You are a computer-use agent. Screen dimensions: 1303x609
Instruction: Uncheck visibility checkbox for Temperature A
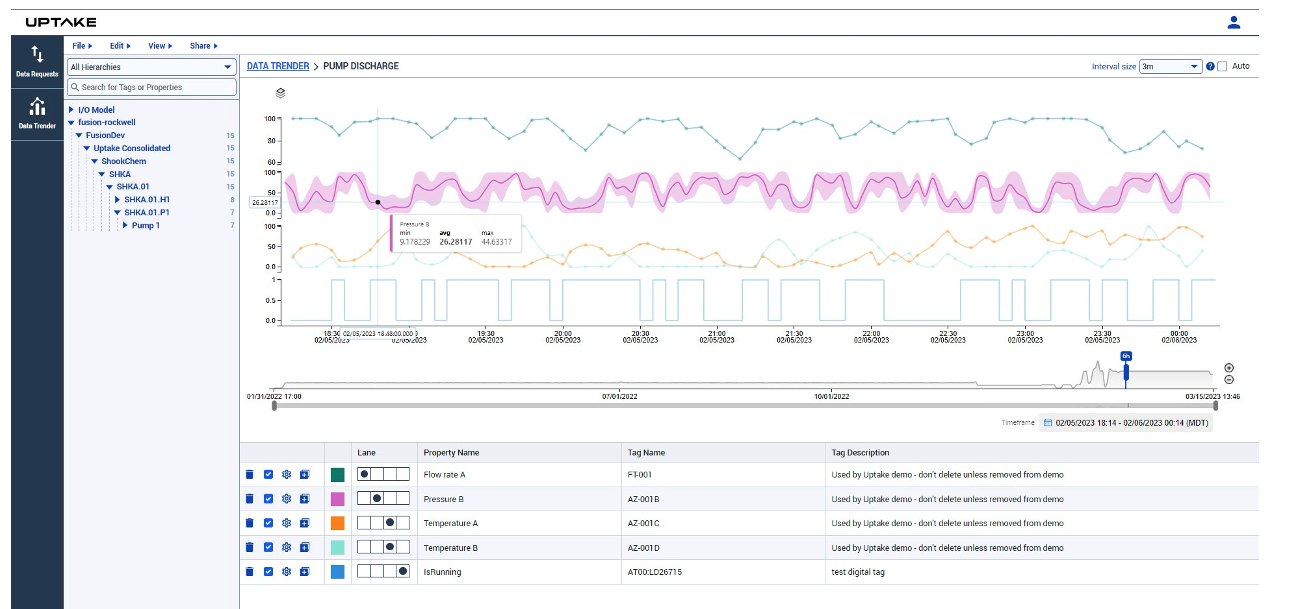click(268, 523)
